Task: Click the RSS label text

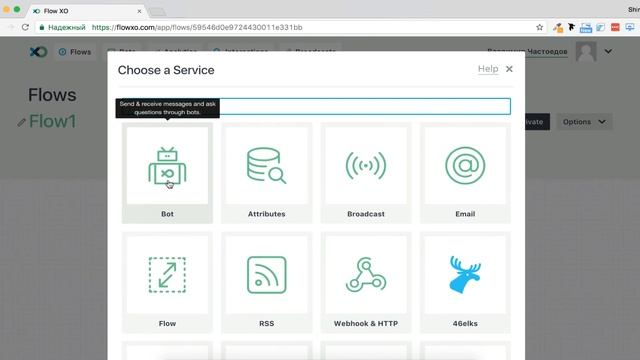Action: click(267, 323)
